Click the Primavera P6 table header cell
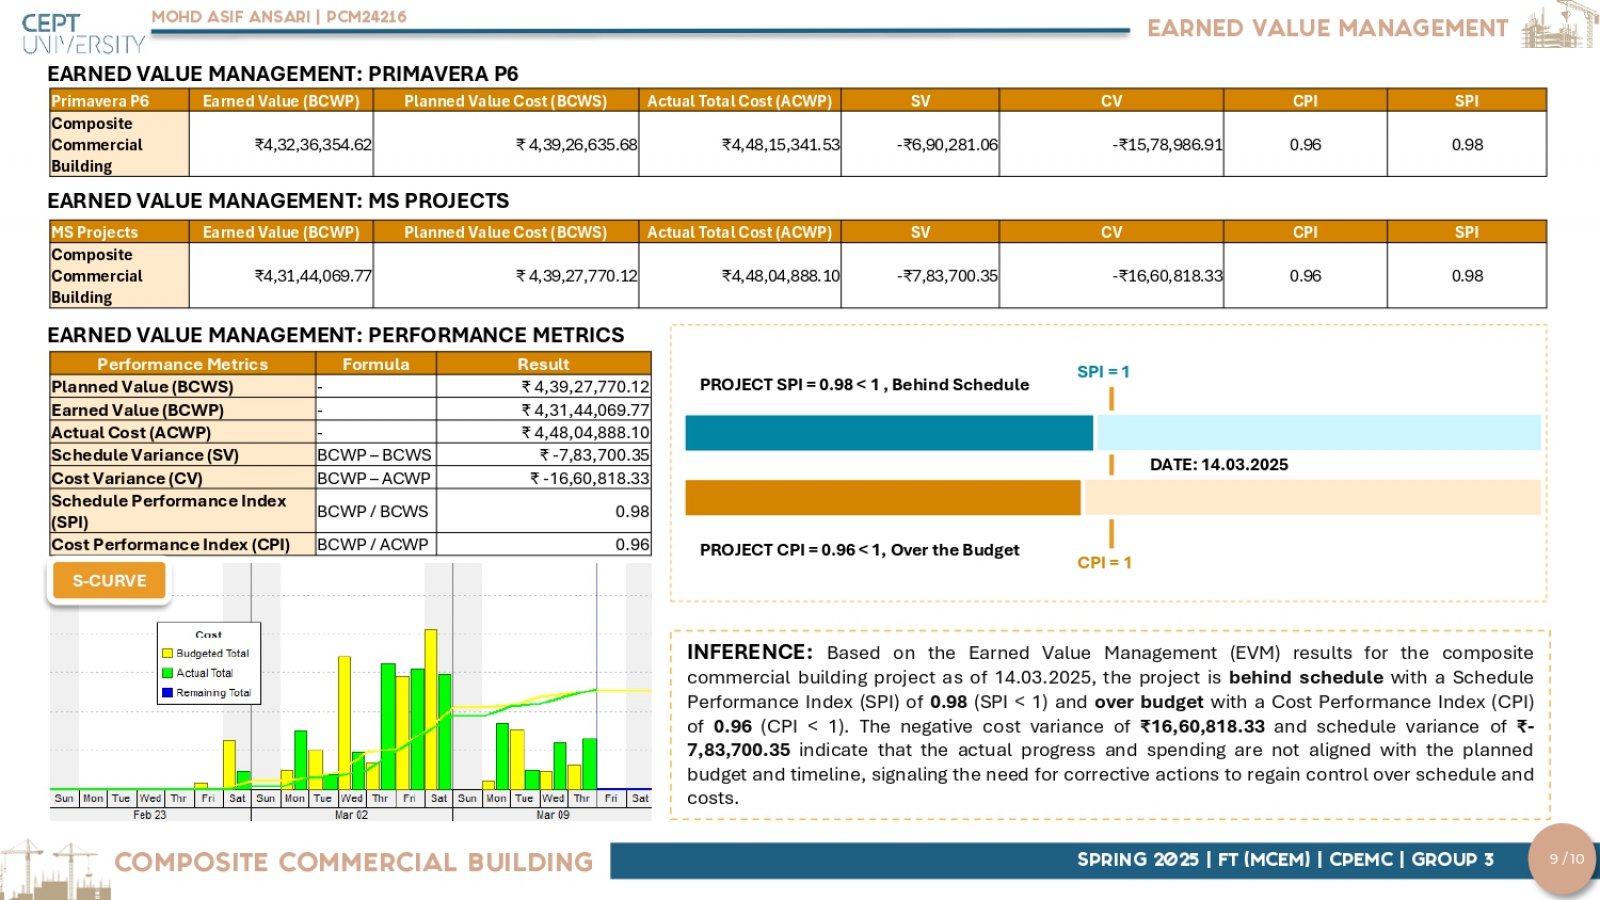This screenshot has width=1600, height=900. (x=119, y=101)
